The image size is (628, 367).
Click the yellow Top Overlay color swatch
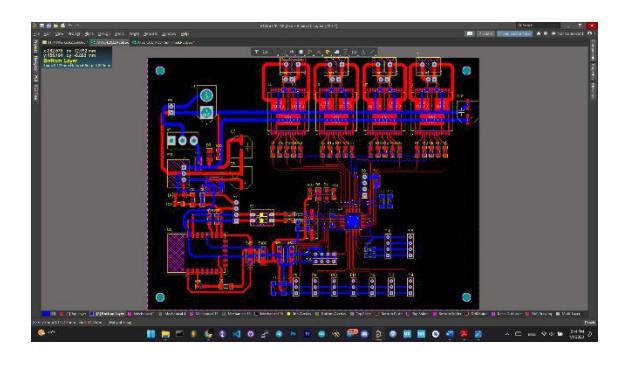[x=288, y=314]
